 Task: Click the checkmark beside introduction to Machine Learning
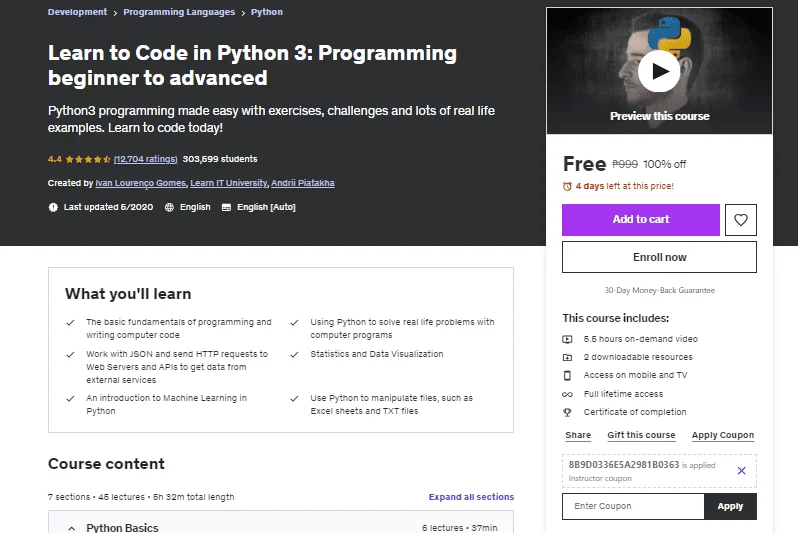click(70, 399)
